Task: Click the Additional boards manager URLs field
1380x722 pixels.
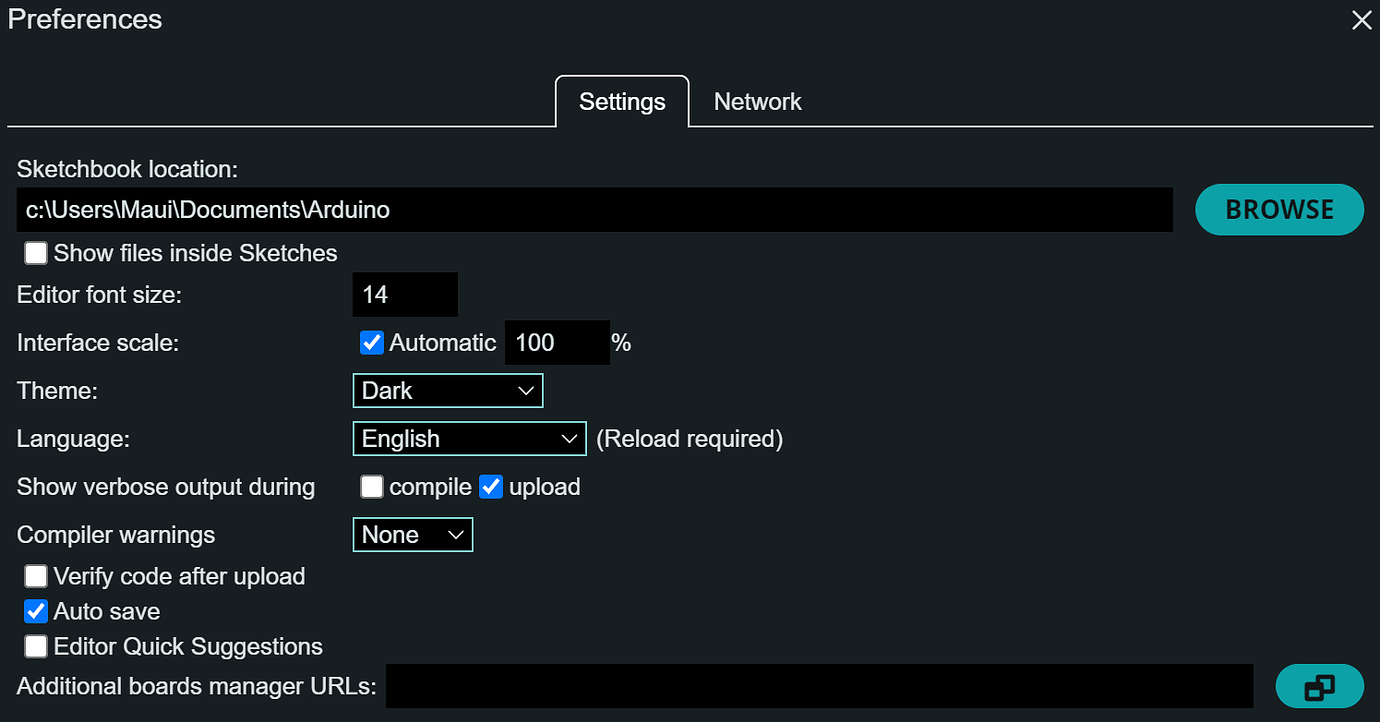Action: (x=819, y=687)
